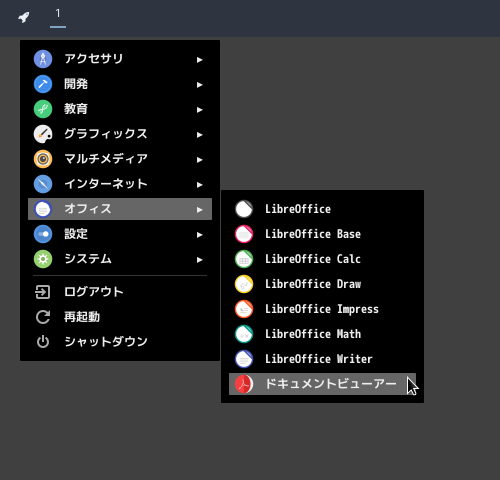Click the インターネット compass globe icon
Viewport: 500px width, 480px height.
[x=43, y=184]
